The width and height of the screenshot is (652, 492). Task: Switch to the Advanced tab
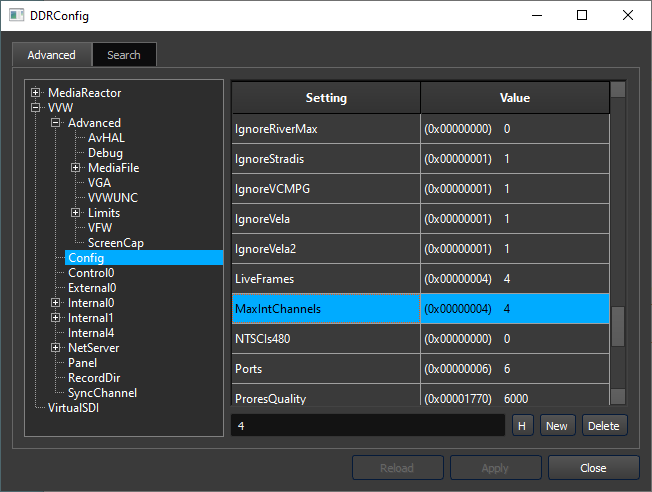(52, 55)
